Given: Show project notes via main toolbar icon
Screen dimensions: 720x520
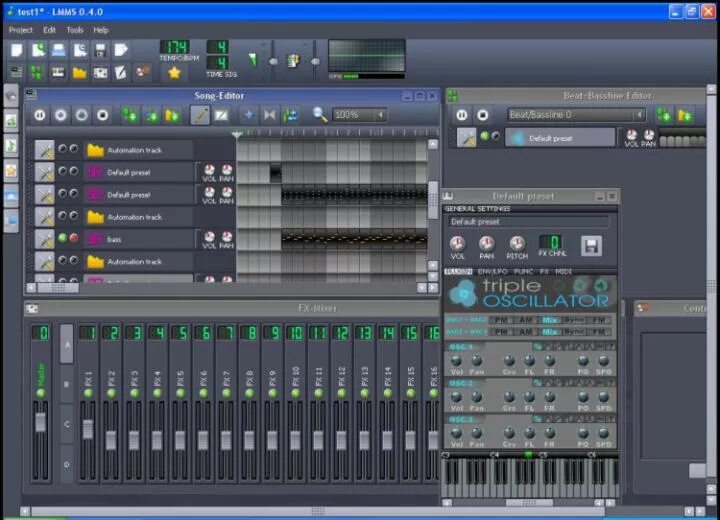Looking at the screenshot, I should (x=121, y=72).
